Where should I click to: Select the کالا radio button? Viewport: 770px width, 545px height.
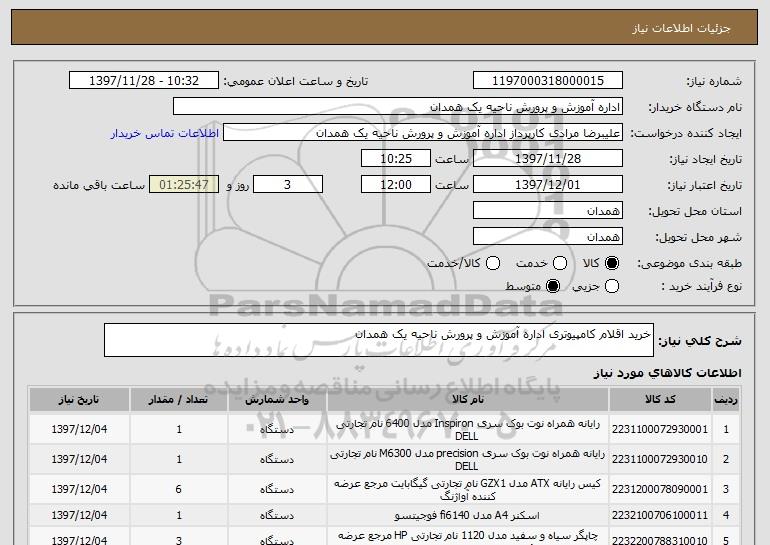coord(611,263)
